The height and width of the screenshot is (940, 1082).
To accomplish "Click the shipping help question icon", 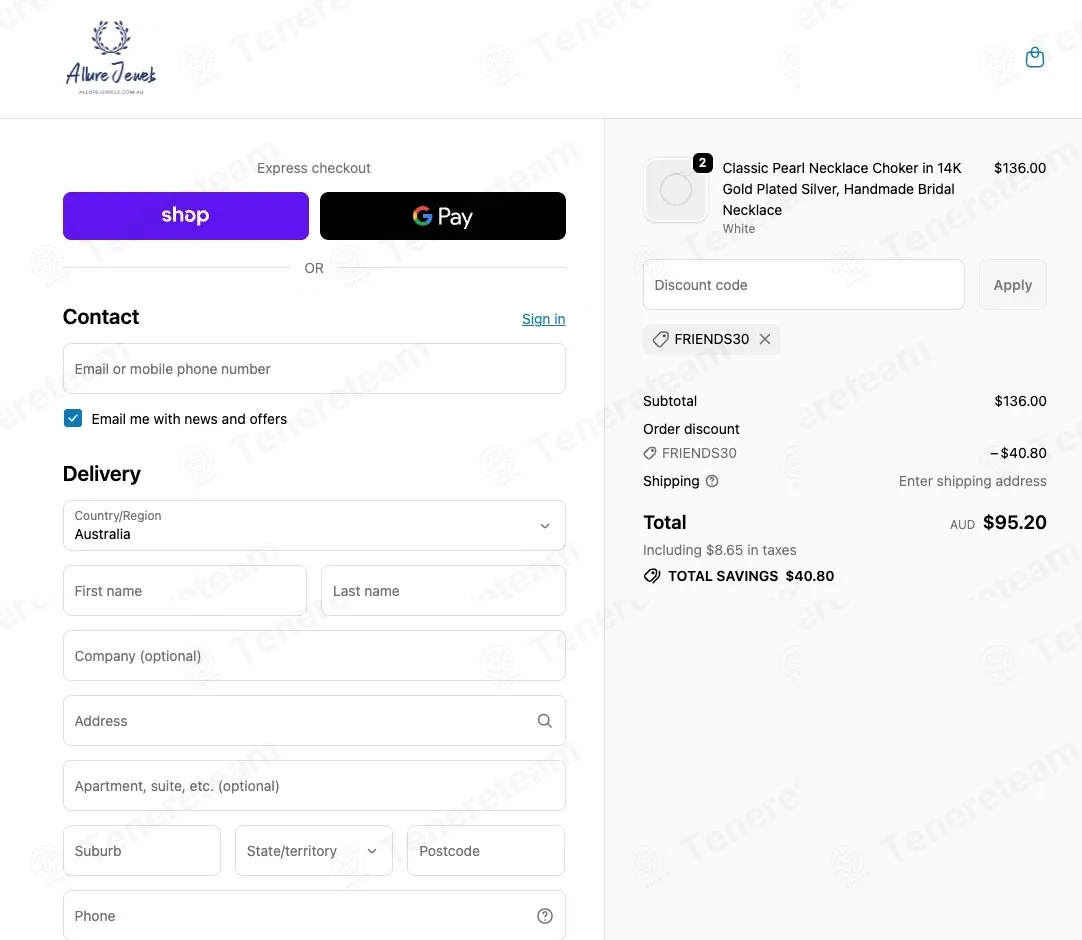I will pyautogui.click(x=712, y=481).
